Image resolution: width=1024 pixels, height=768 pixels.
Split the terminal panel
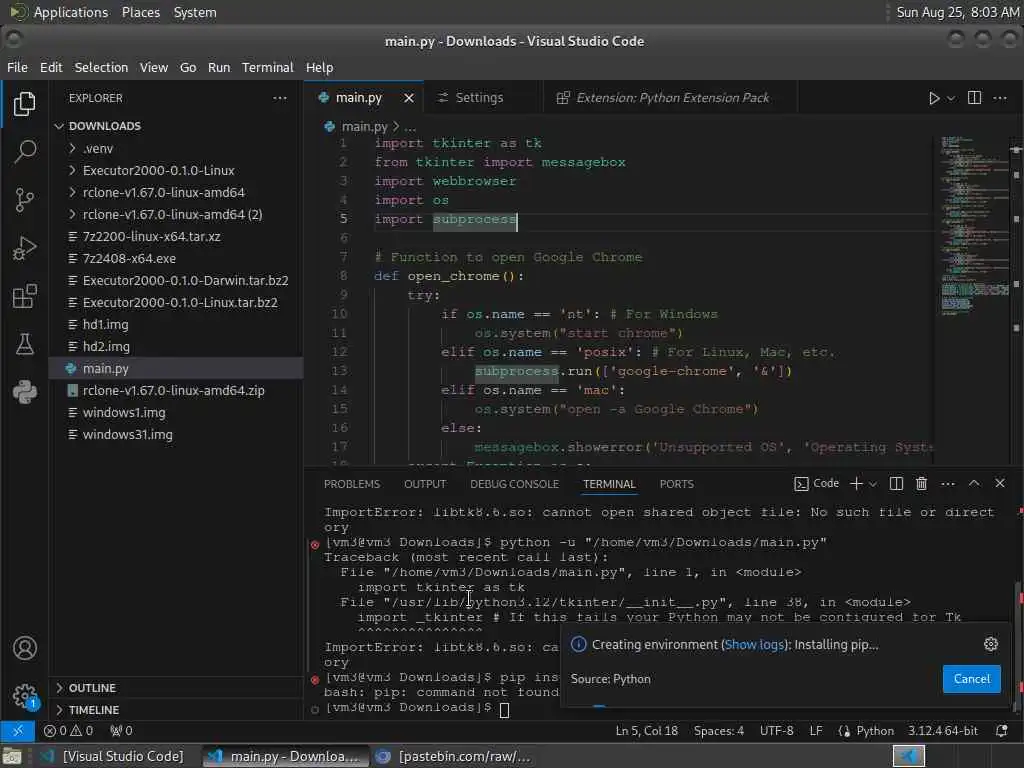coord(896,483)
